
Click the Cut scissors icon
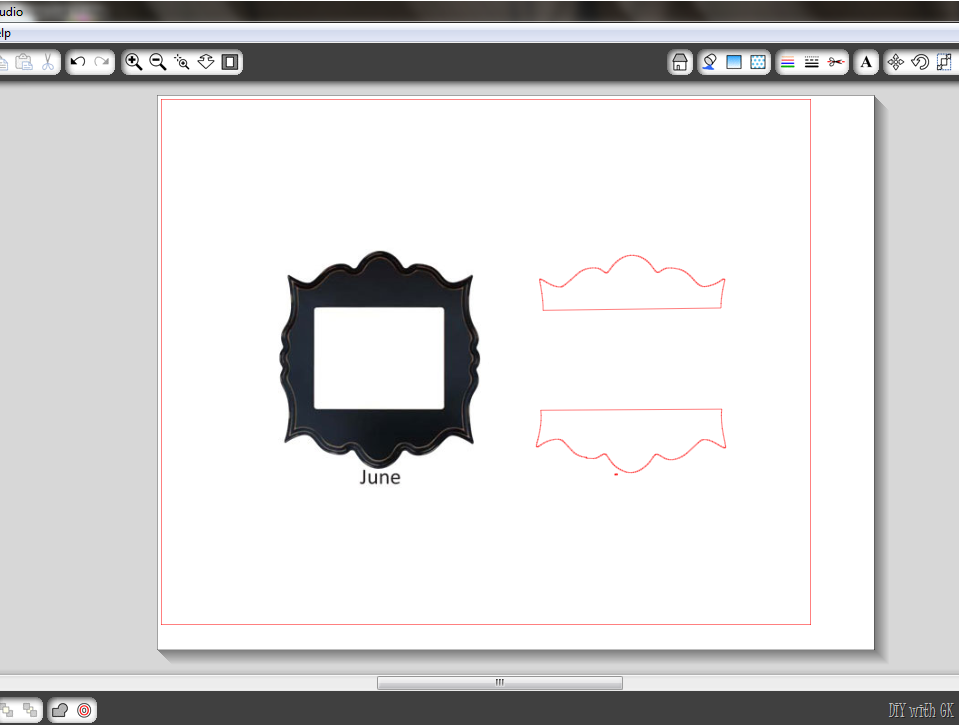click(48, 62)
